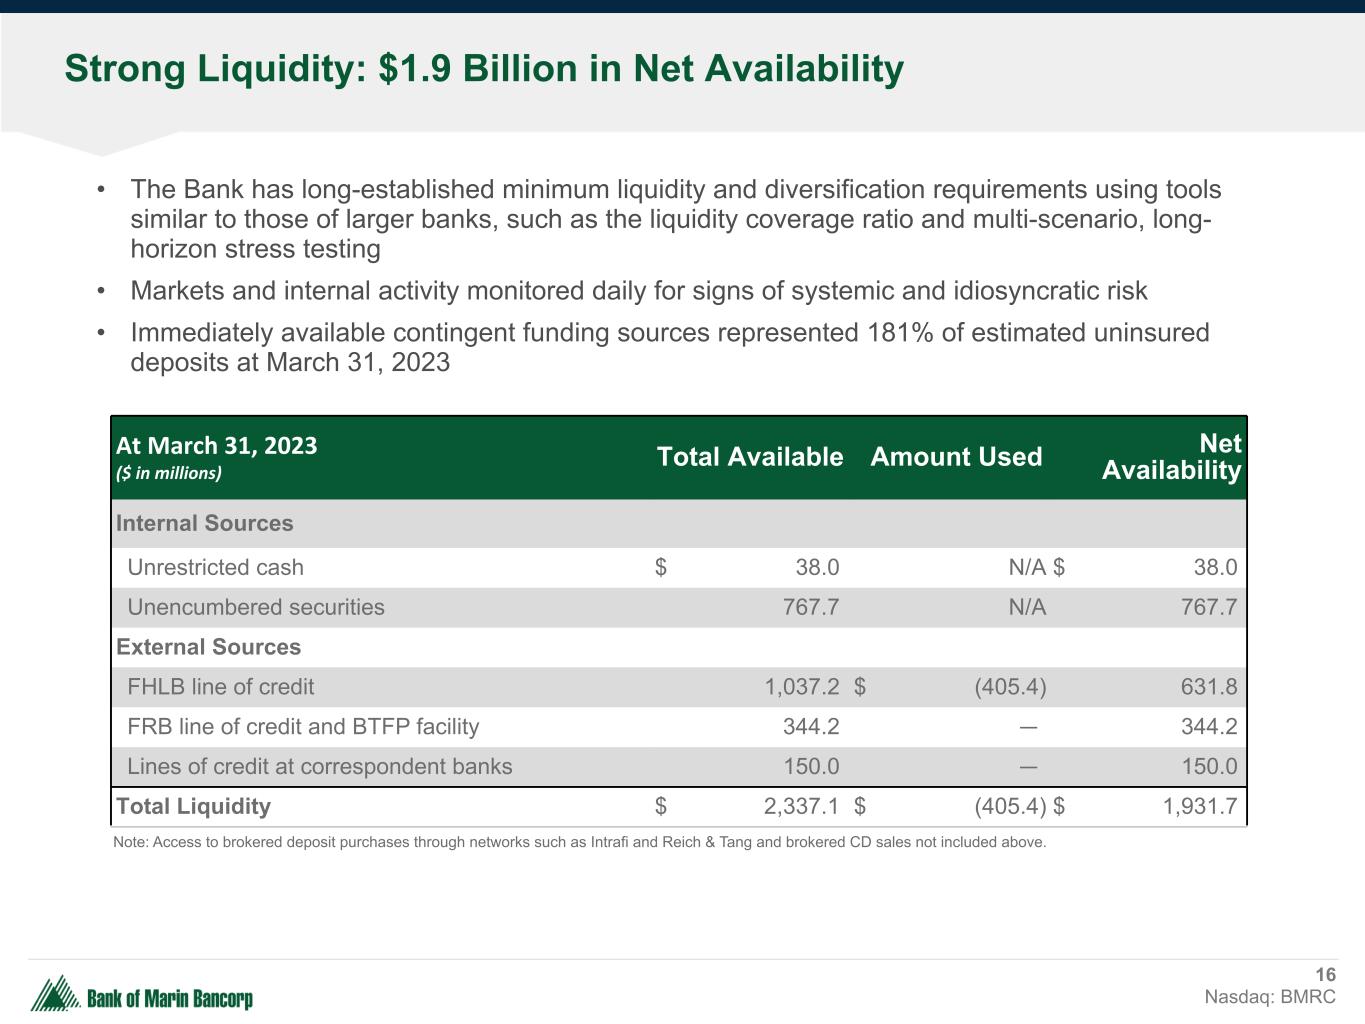1365x1024 pixels.
Task: Click the Internal Sources section row
Action: pos(205,523)
